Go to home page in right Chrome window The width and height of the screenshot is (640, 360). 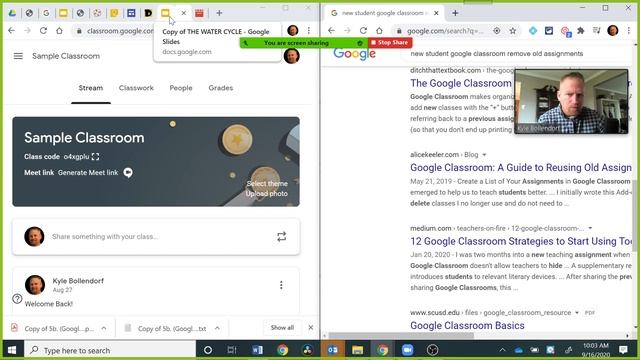pos(379,31)
